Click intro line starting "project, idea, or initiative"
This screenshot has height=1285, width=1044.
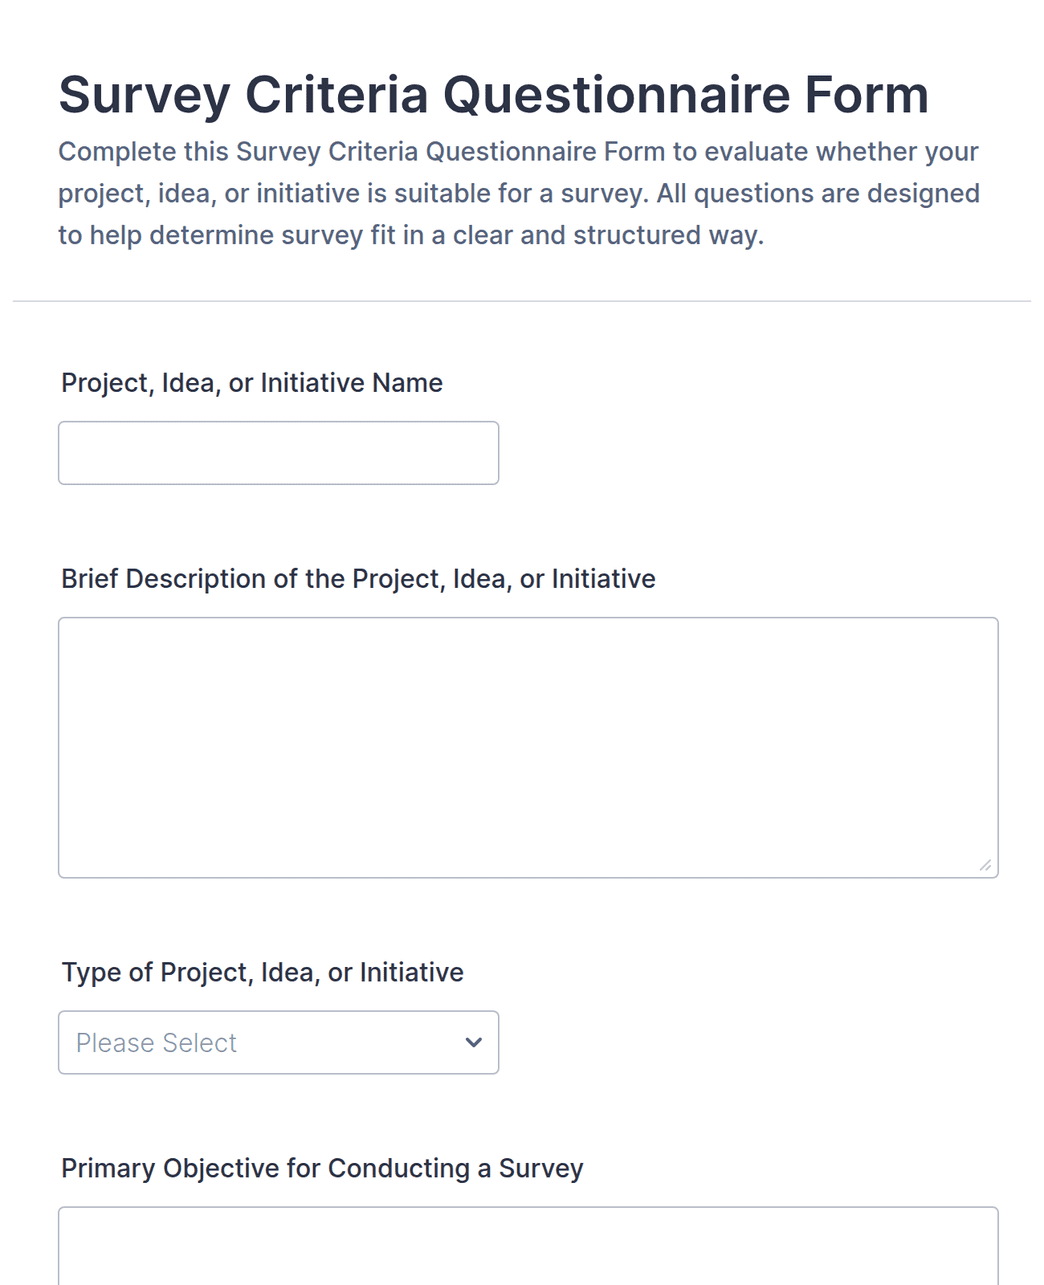pos(519,193)
